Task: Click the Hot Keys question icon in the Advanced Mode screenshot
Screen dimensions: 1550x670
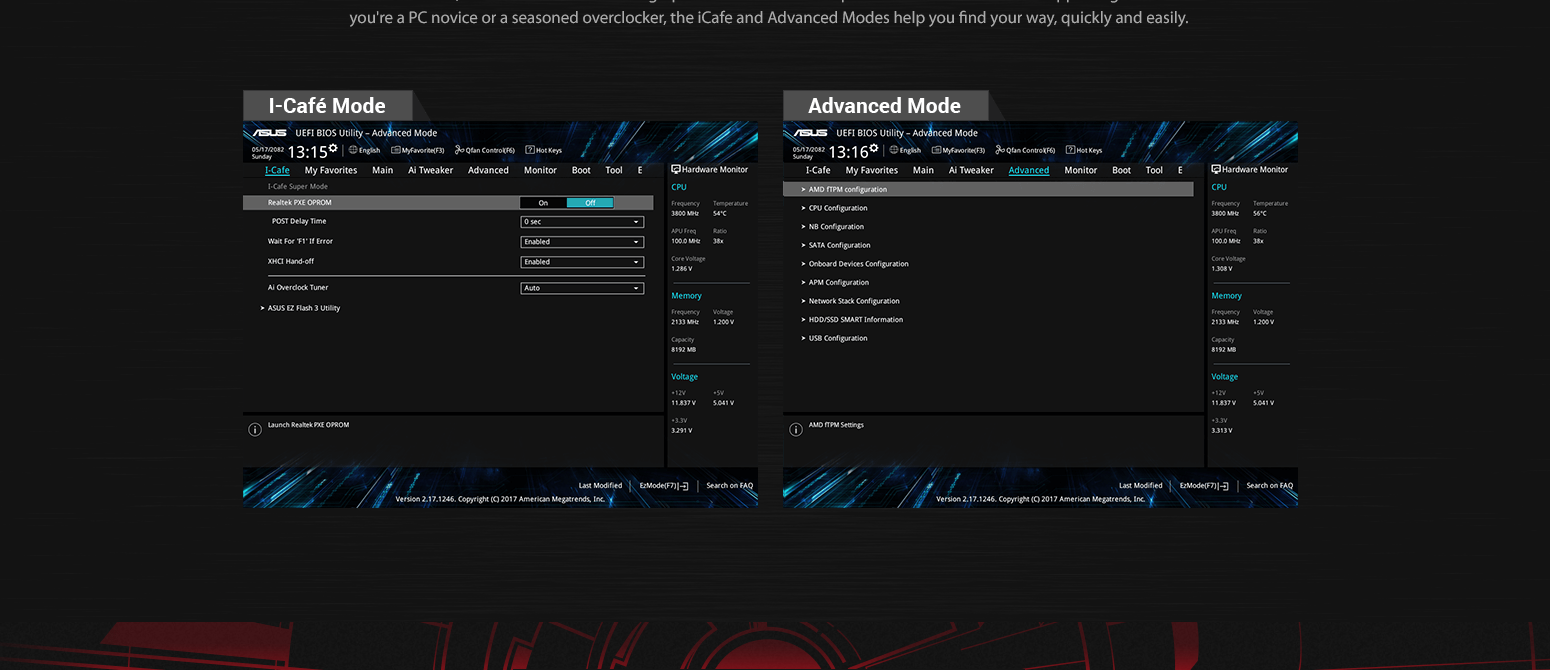Action: point(1070,150)
